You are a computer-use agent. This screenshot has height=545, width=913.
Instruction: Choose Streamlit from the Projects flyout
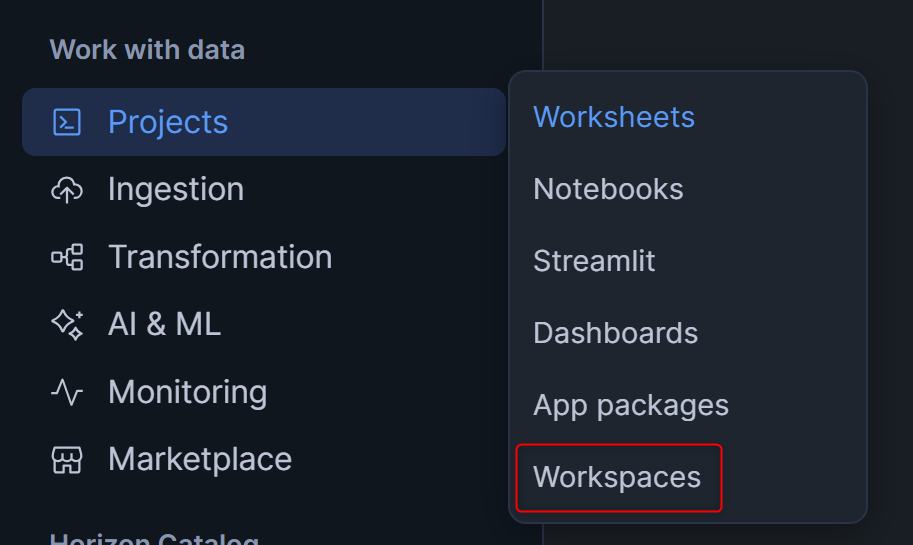pos(594,261)
